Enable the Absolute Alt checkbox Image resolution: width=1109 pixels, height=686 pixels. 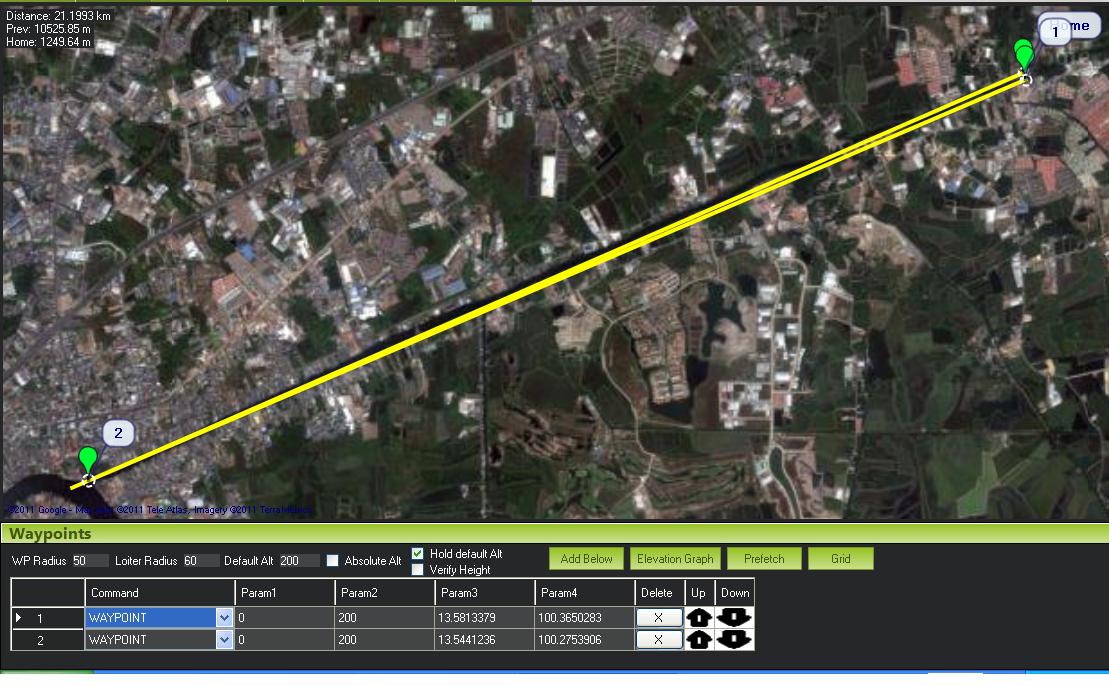tap(333, 561)
